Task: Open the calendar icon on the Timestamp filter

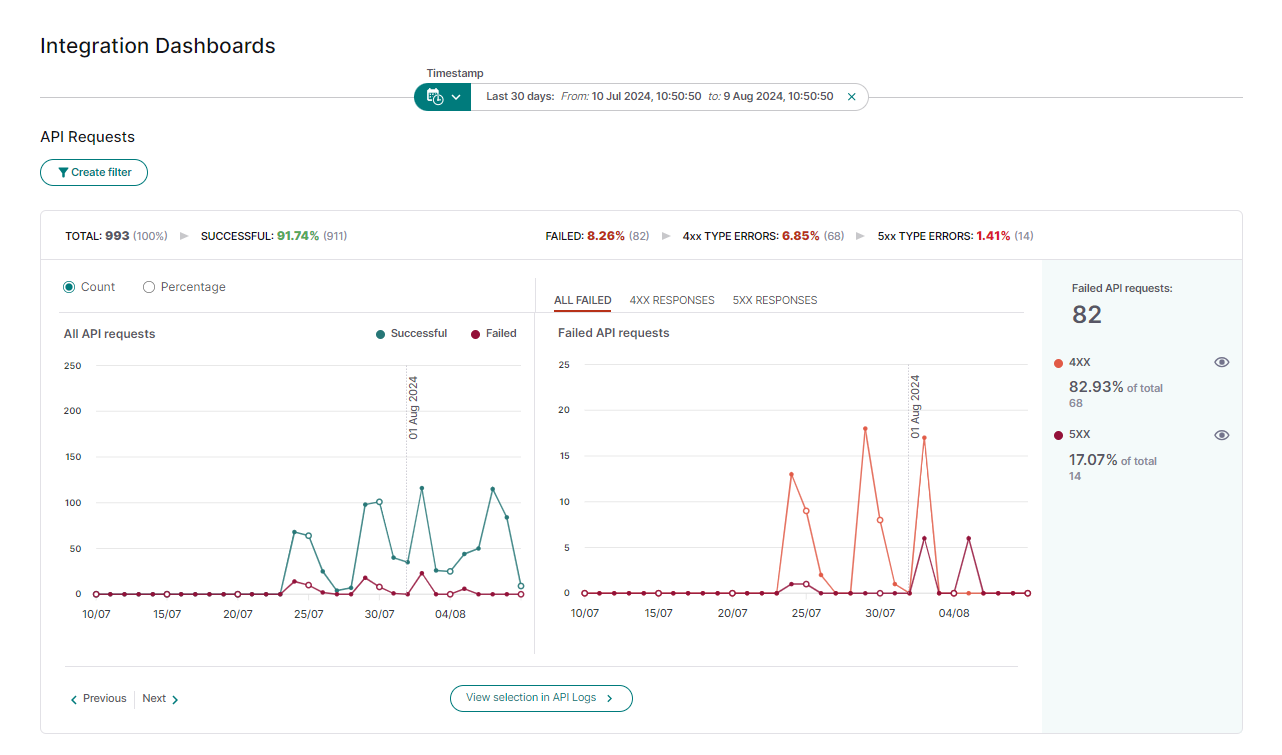Action: (x=434, y=96)
